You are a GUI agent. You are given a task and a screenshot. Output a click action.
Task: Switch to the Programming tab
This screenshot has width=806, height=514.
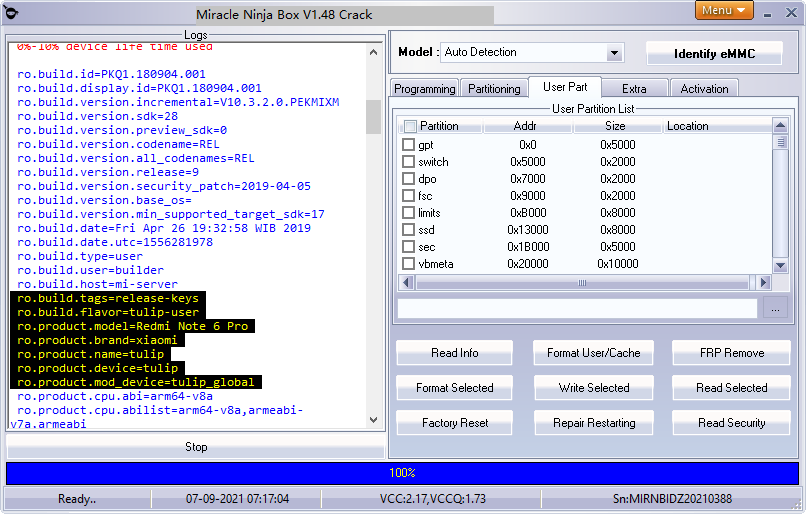point(425,88)
